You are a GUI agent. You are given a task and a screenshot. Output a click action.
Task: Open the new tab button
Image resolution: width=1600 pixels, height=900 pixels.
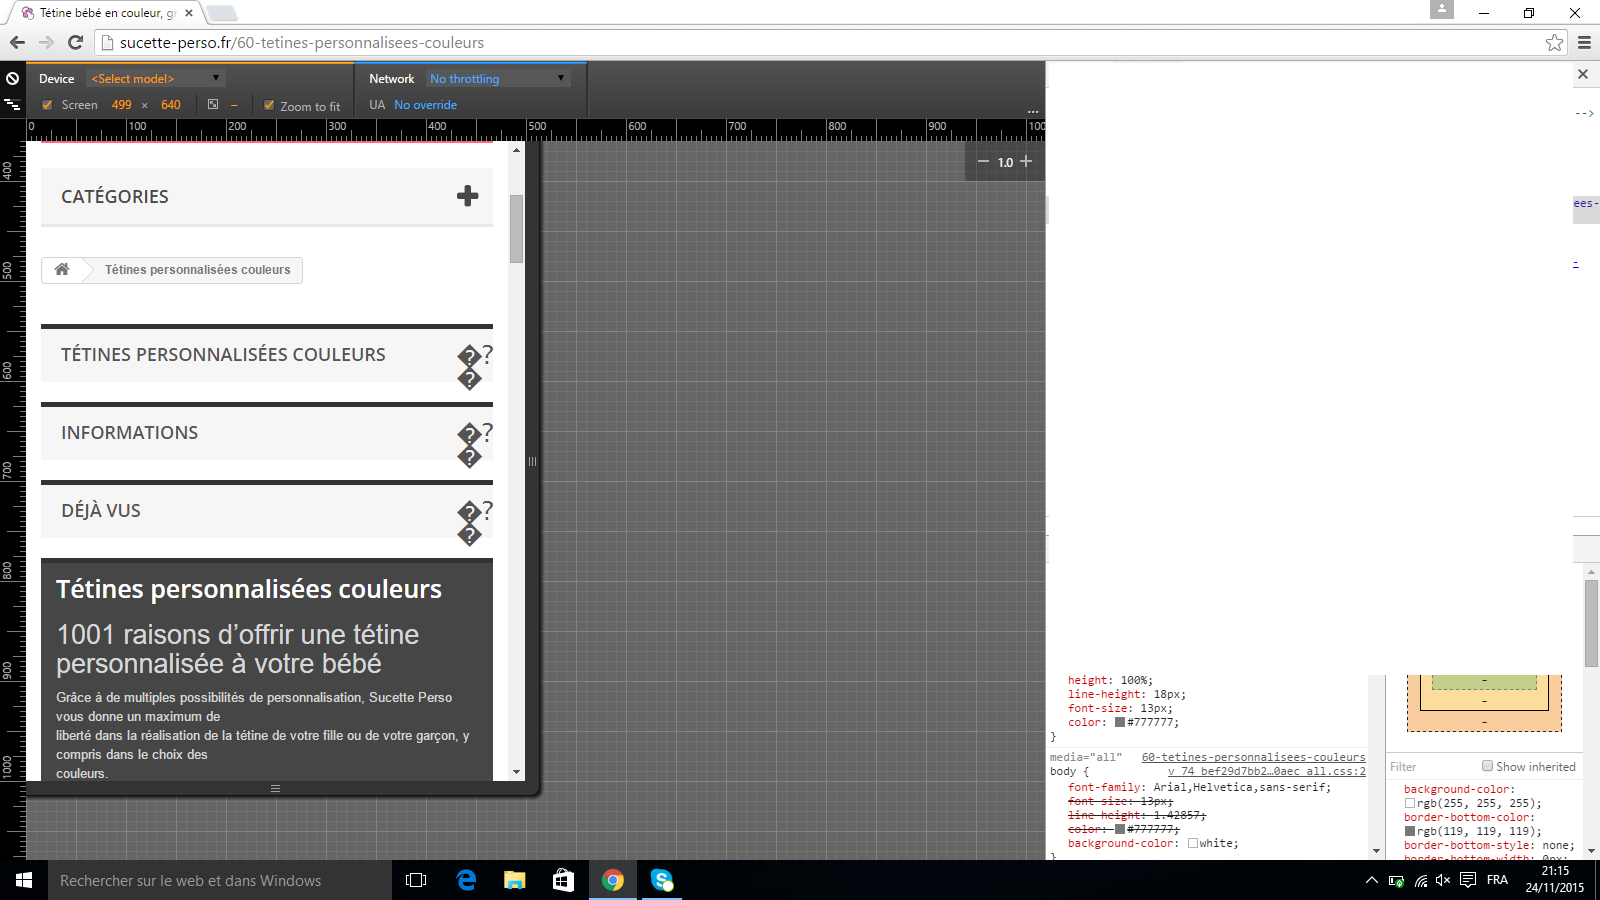click(x=221, y=13)
